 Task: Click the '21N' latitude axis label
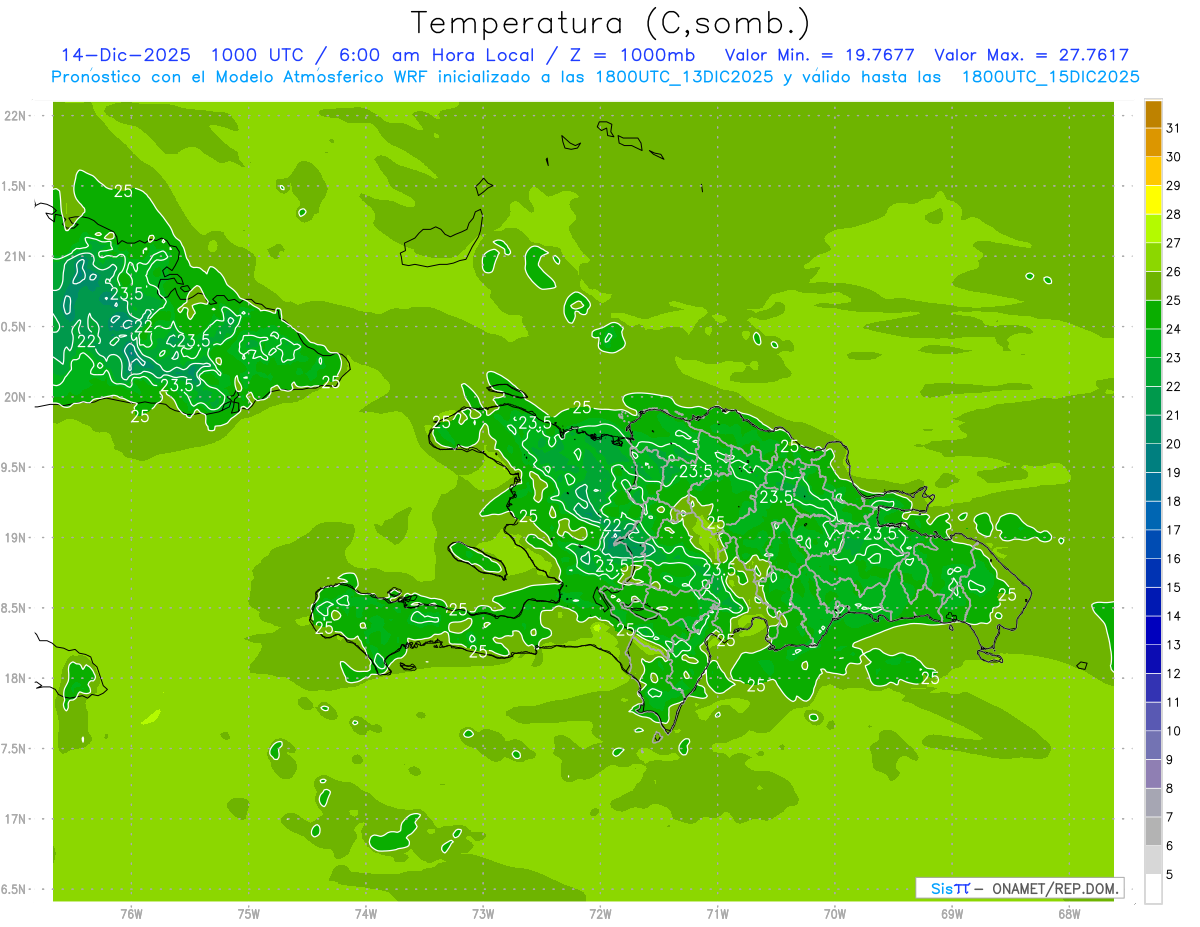pos(15,257)
